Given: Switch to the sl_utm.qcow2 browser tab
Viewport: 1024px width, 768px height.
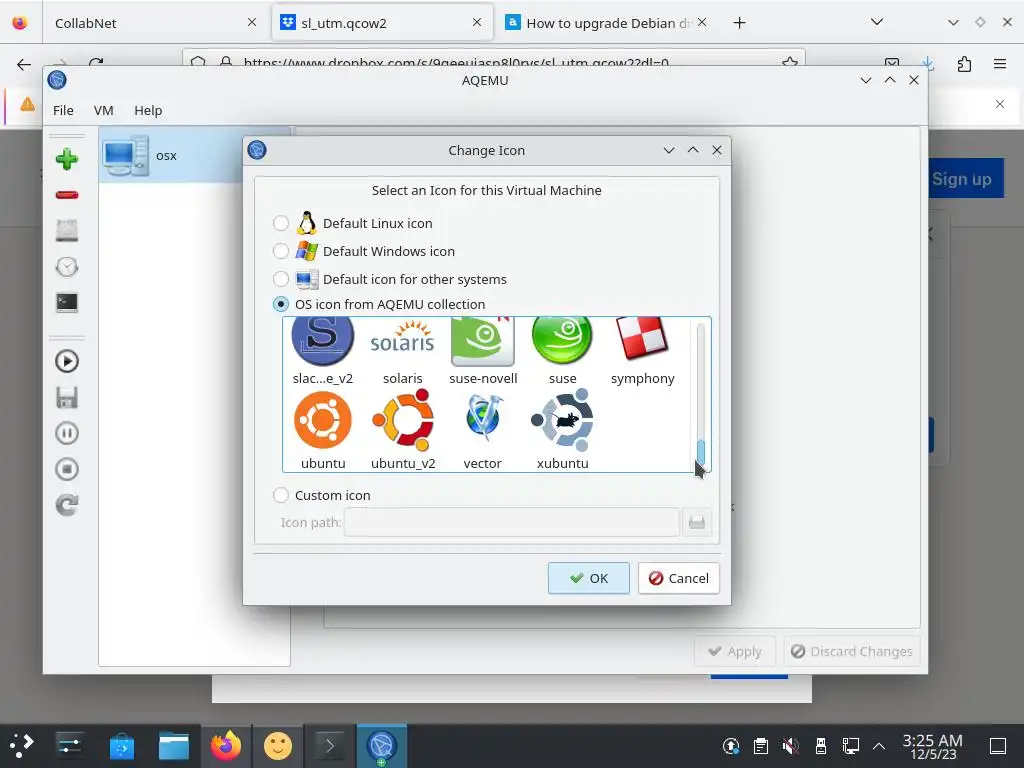Looking at the screenshot, I should pyautogui.click(x=381, y=23).
